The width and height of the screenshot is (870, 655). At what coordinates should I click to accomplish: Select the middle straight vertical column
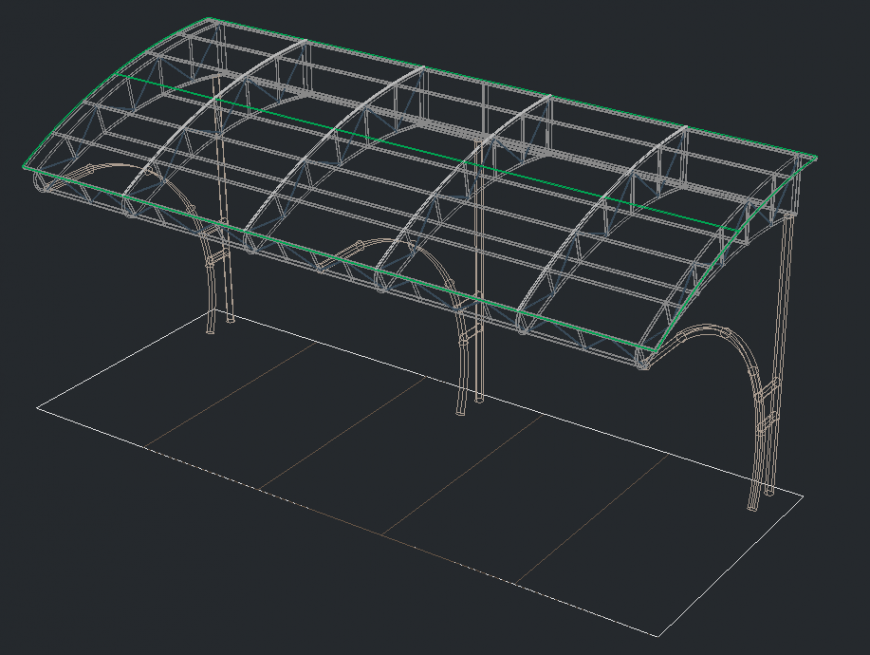click(481, 300)
